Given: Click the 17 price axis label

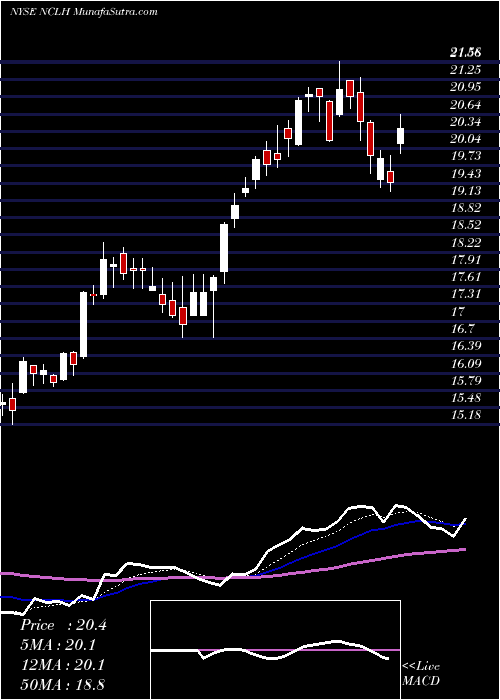Looking at the screenshot, I should 458,312.
